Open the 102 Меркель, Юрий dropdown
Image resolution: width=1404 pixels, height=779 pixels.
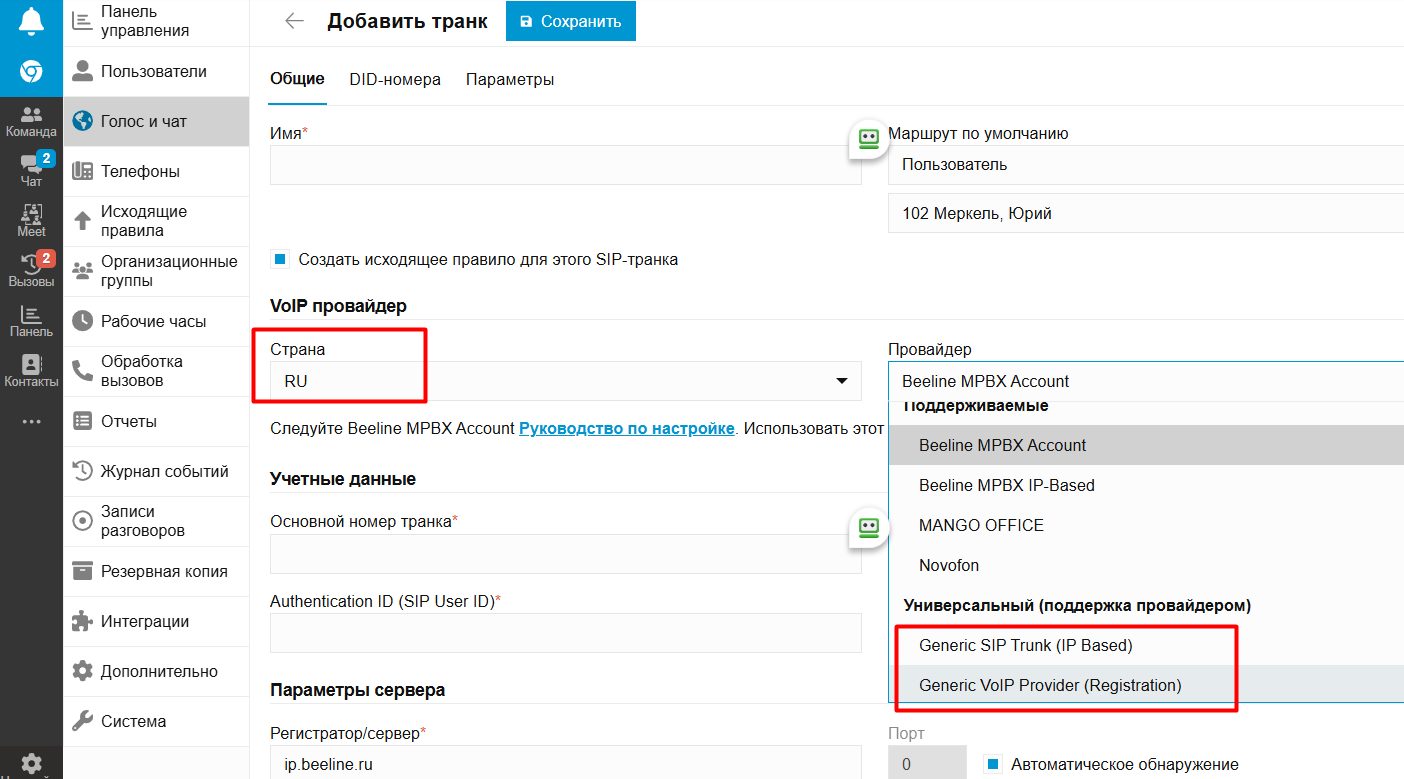pos(1146,213)
